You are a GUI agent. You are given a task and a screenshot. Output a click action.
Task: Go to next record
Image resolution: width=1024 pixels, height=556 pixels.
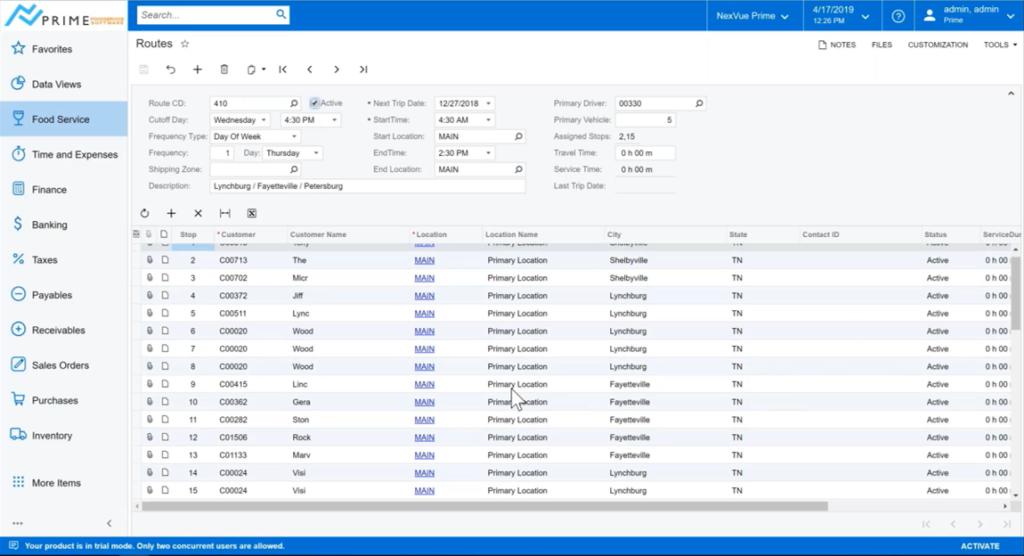tap(336, 69)
